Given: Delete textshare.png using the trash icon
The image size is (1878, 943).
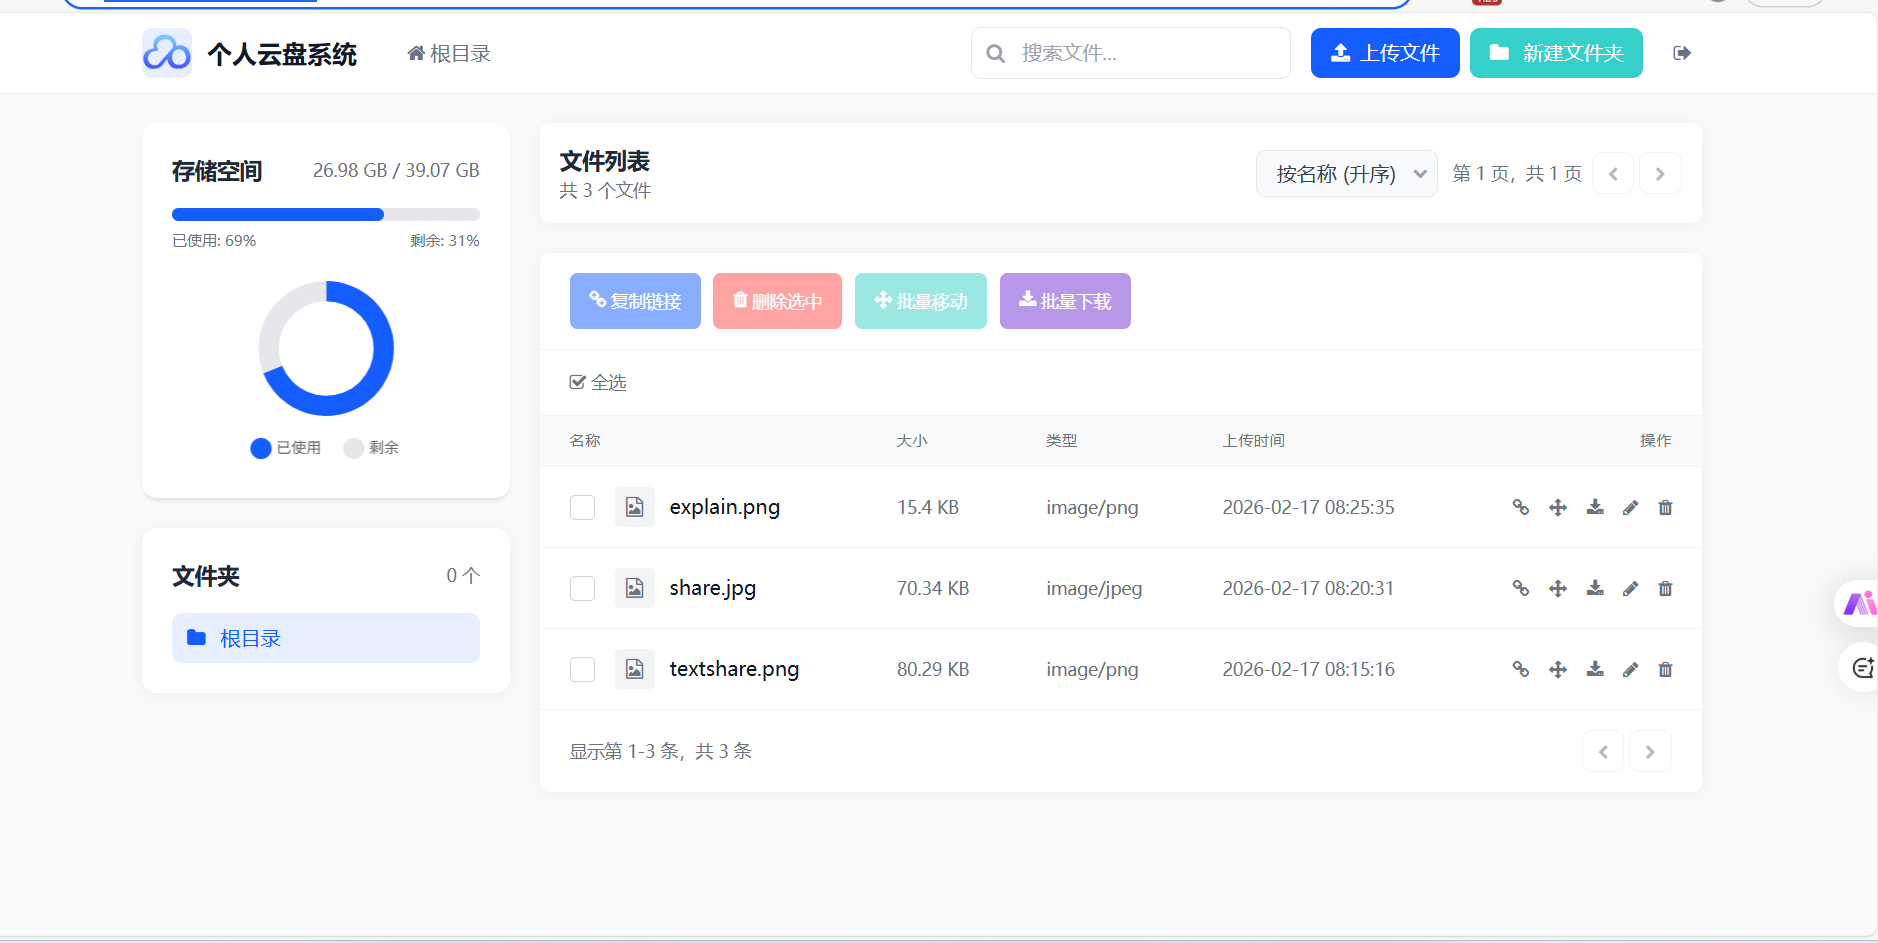Looking at the screenshot, I should [1665, 669].
